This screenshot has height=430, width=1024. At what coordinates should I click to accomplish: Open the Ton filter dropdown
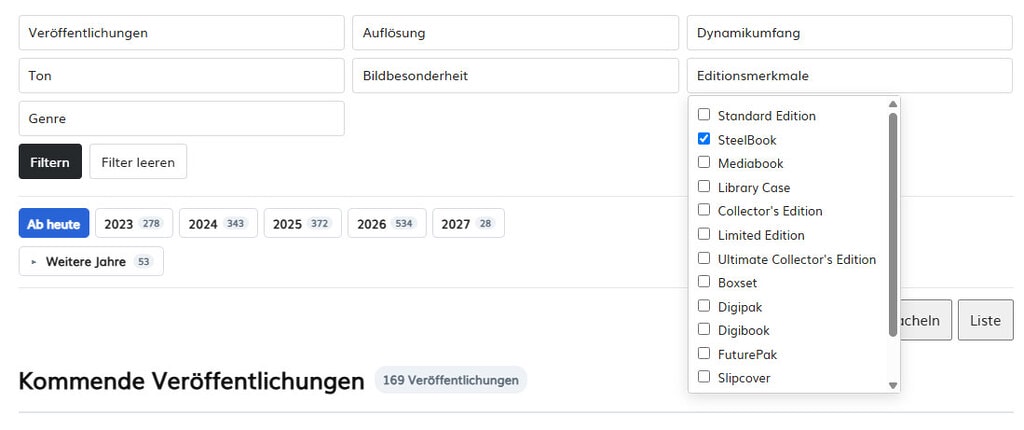(182, 76)
